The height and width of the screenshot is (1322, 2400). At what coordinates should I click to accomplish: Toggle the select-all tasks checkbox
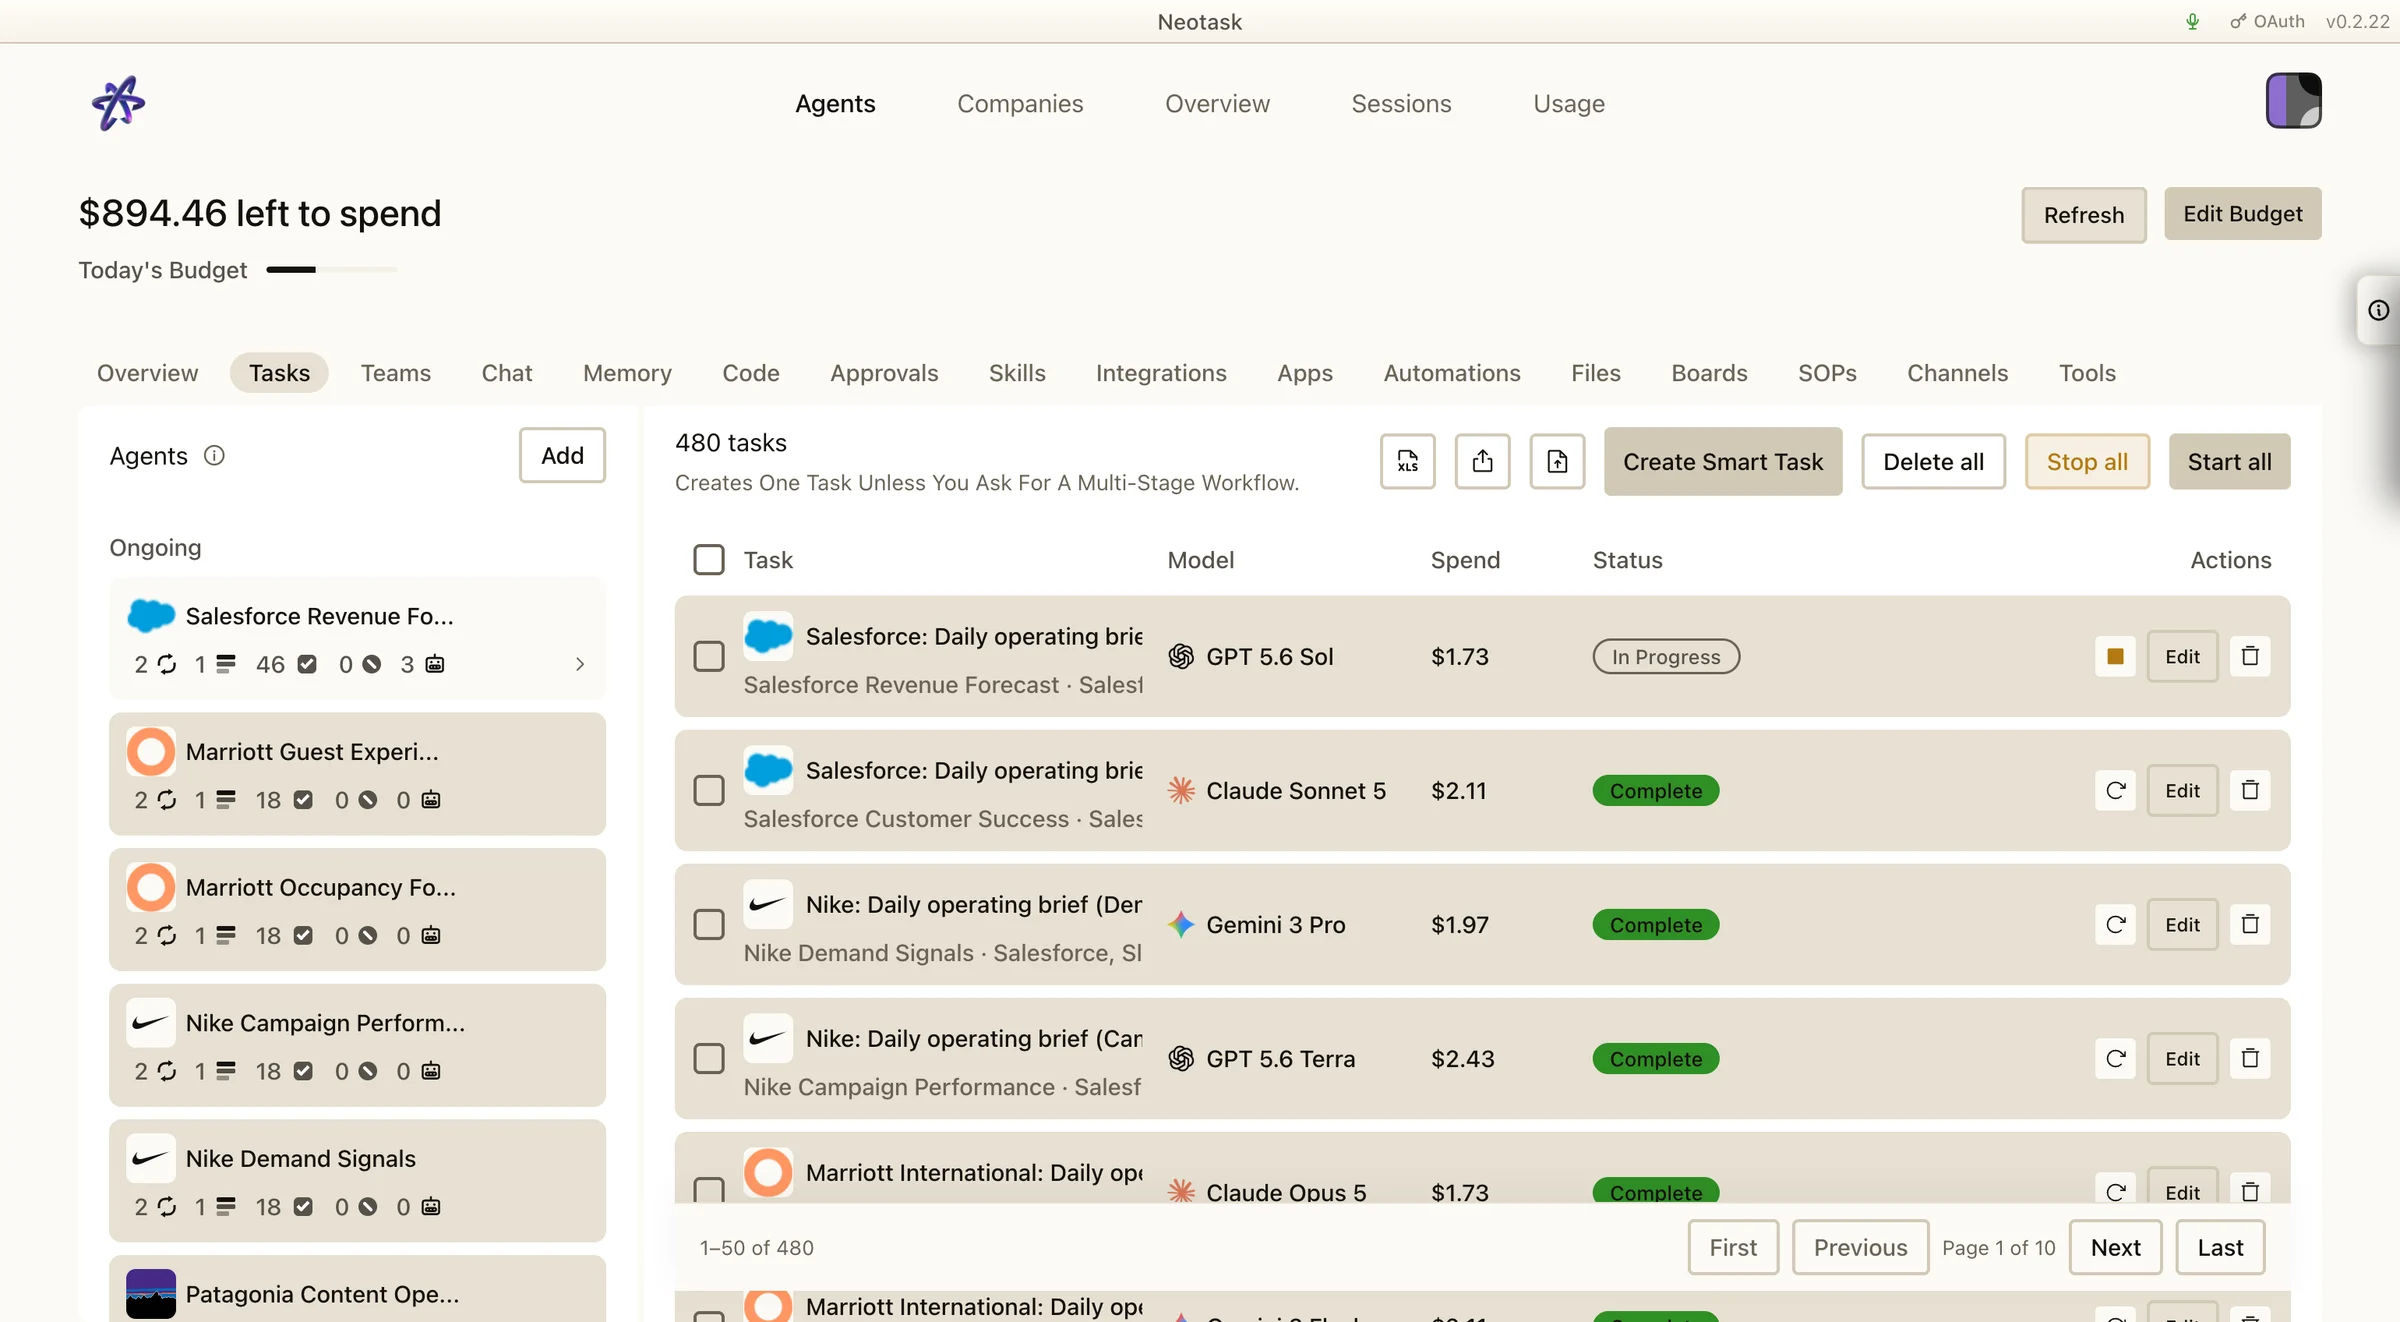coord(709,560)
